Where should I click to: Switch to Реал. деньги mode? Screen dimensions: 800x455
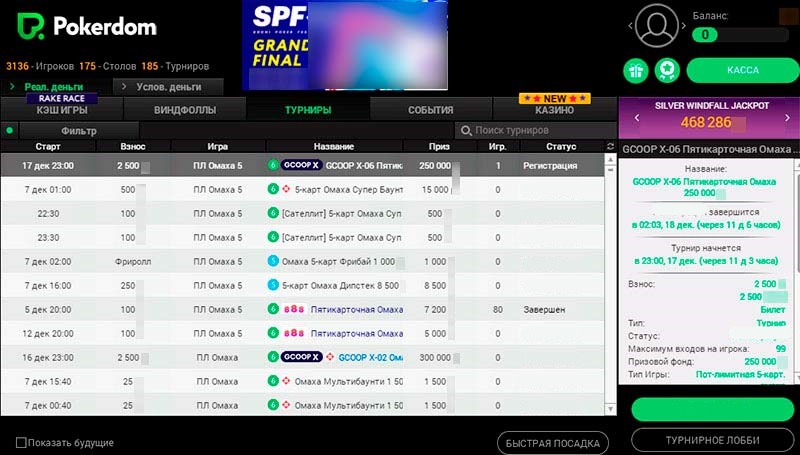point(54,87)
